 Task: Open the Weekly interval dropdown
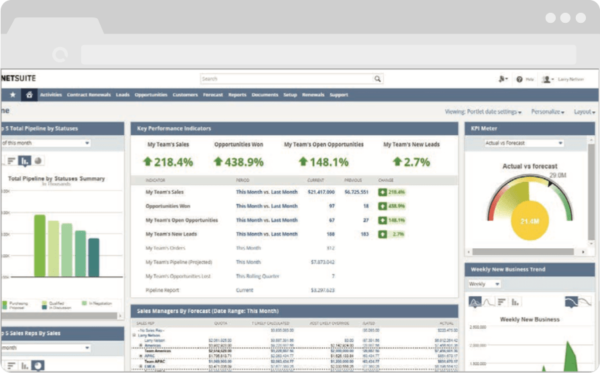tap(484, 284)
